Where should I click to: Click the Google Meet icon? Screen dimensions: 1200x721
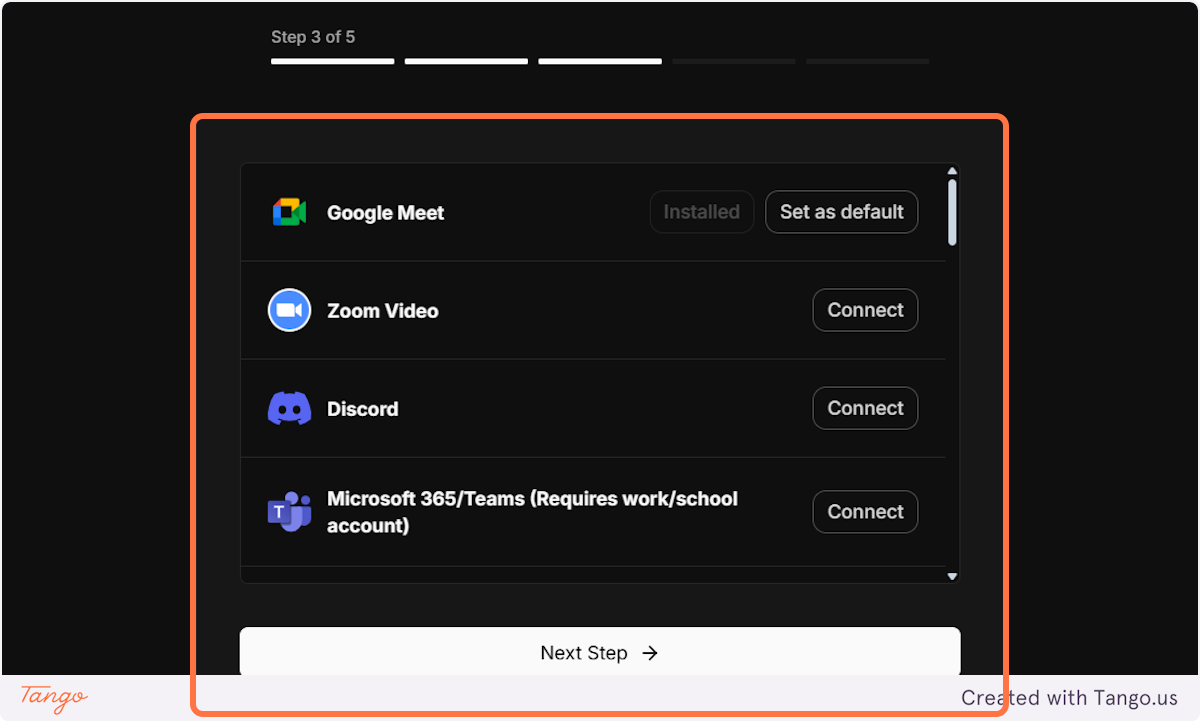click(289, 212)
